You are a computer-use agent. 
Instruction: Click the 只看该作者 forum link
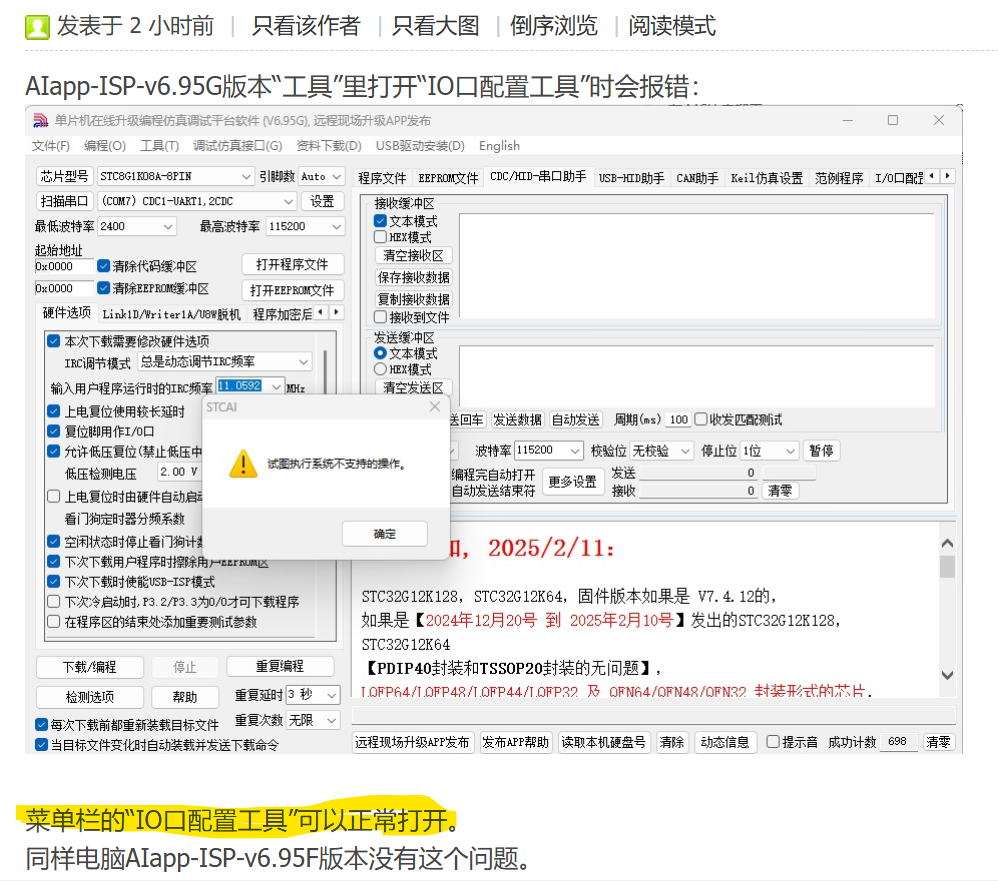306,26
